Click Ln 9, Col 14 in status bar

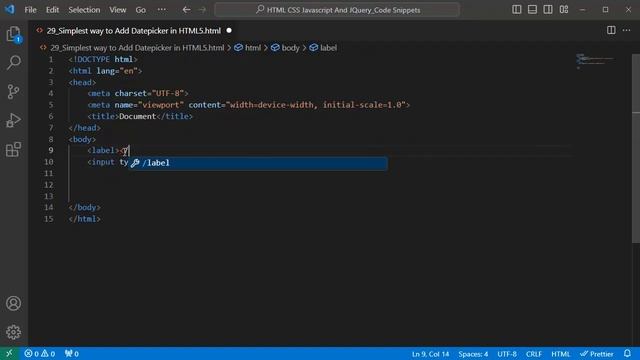[430, 353]
